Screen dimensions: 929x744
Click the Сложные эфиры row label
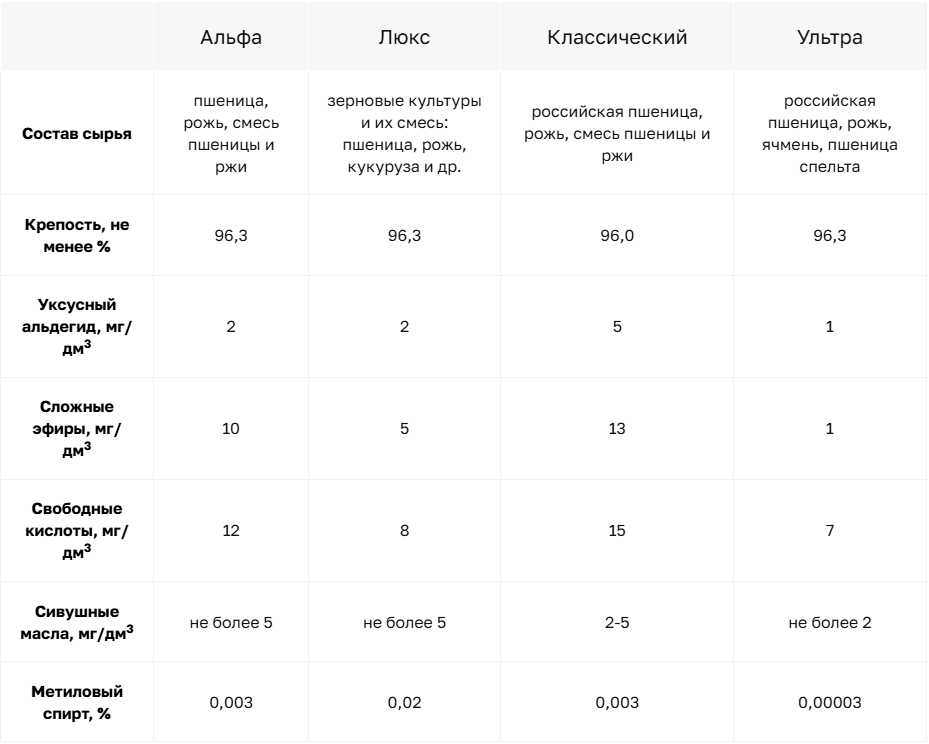(x=77, y=429)
